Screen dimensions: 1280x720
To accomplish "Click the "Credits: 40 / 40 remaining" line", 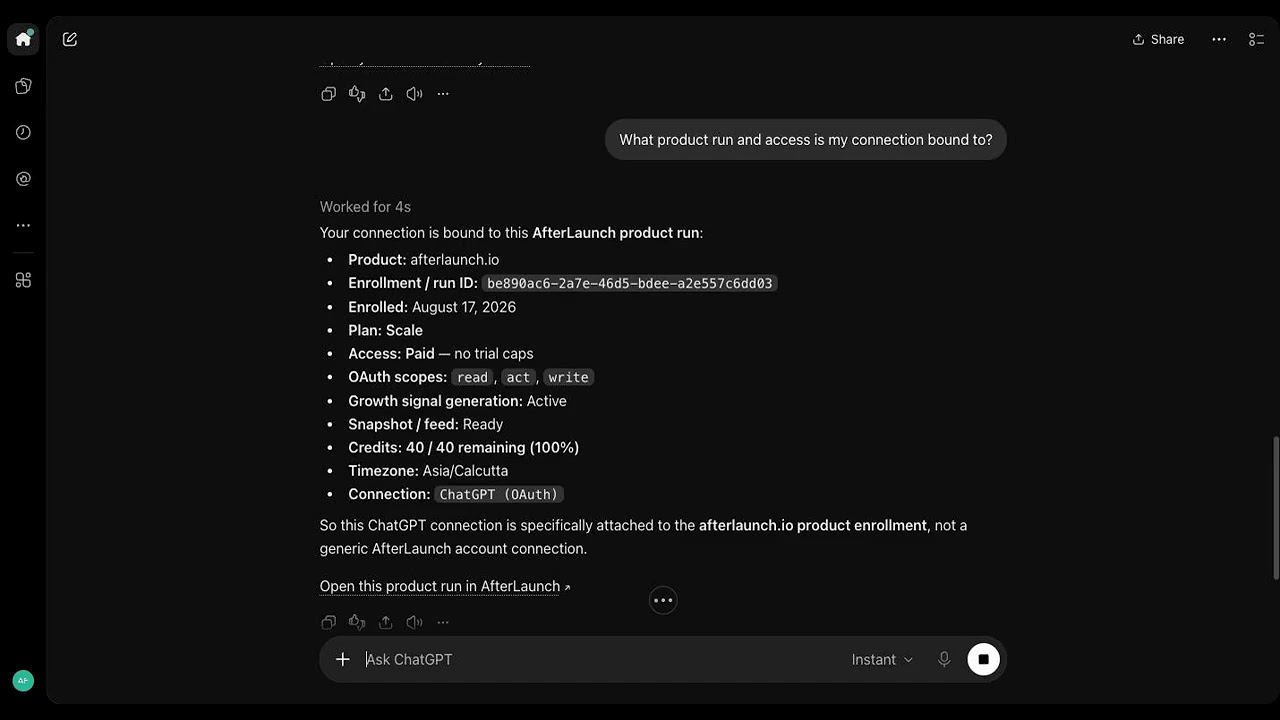I will 464,448.
